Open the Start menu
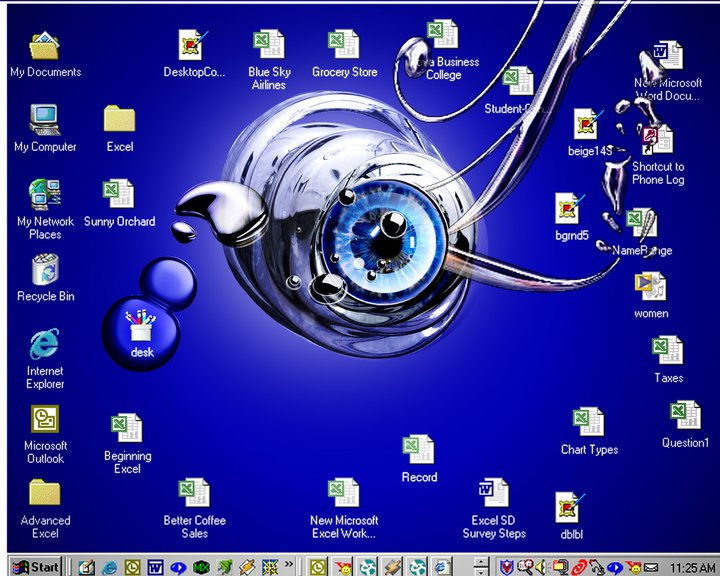The height and width of the screenshot is (576, 720). coord(34,567)
